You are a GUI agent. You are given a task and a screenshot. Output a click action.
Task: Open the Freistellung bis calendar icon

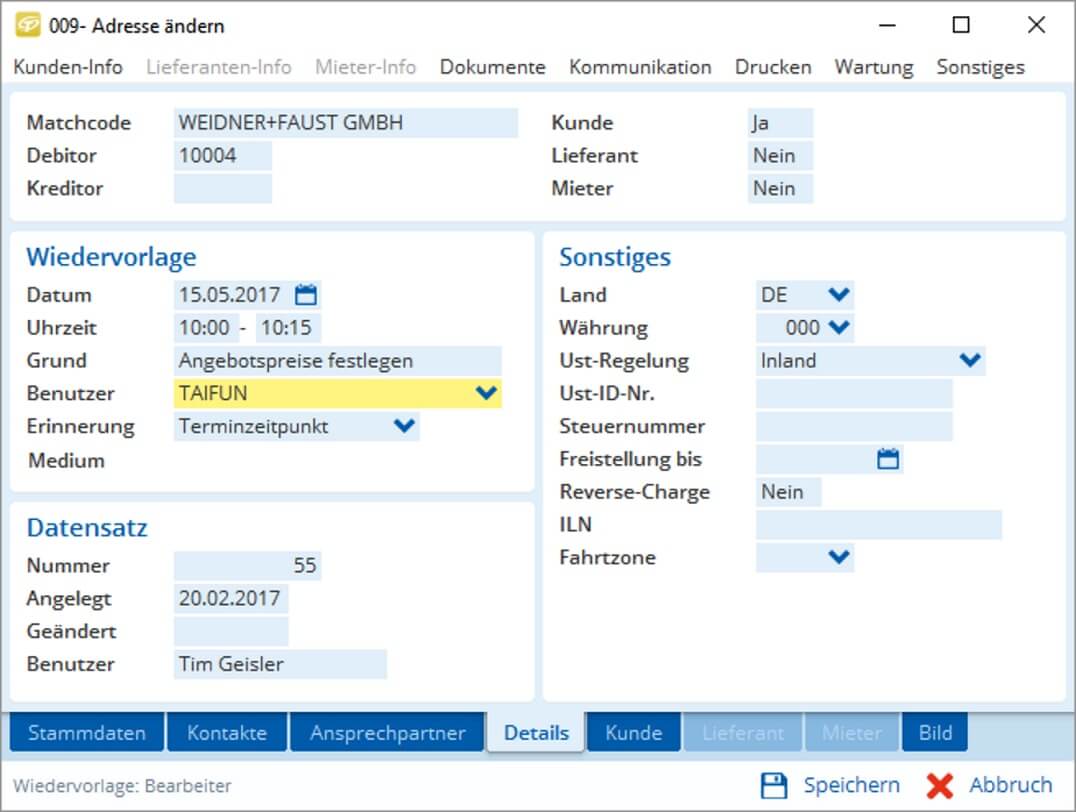(889, 459)
